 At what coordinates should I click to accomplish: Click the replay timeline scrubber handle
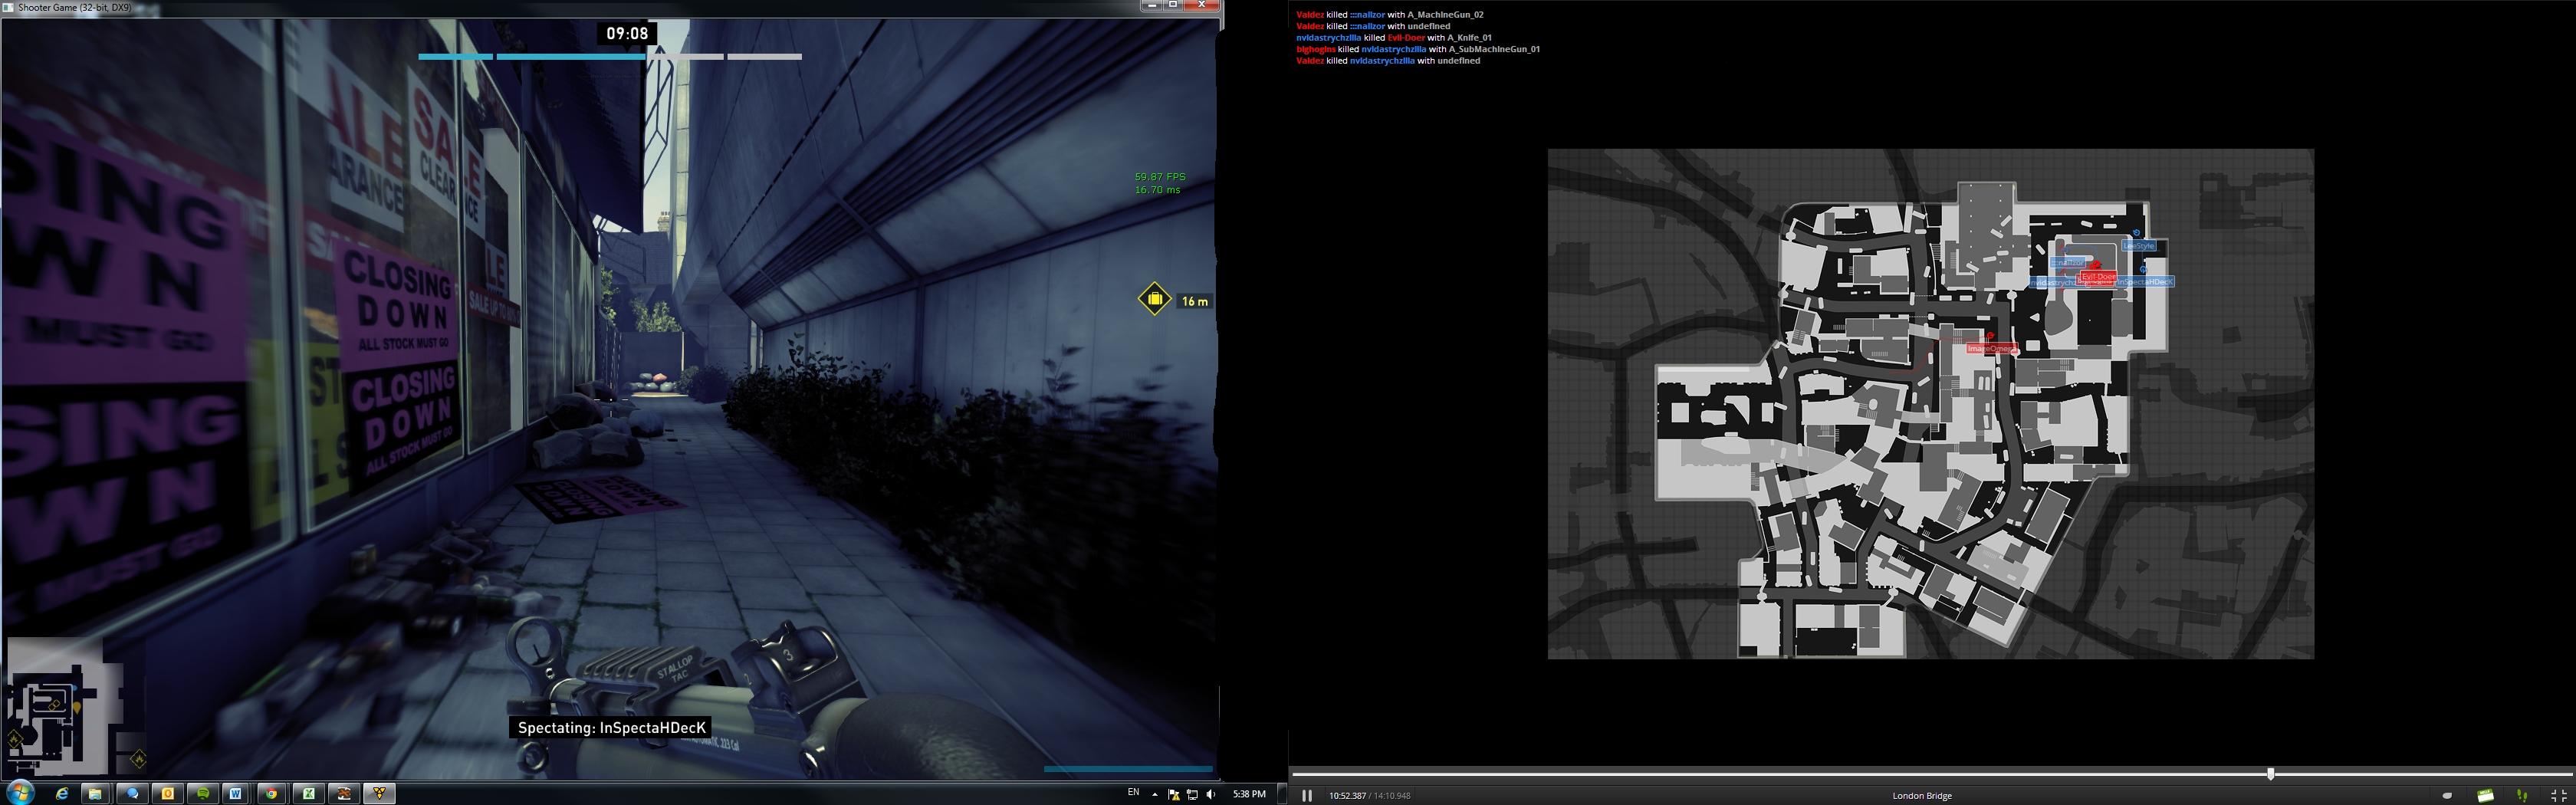pyautogui.click(x=2270, y=774)
